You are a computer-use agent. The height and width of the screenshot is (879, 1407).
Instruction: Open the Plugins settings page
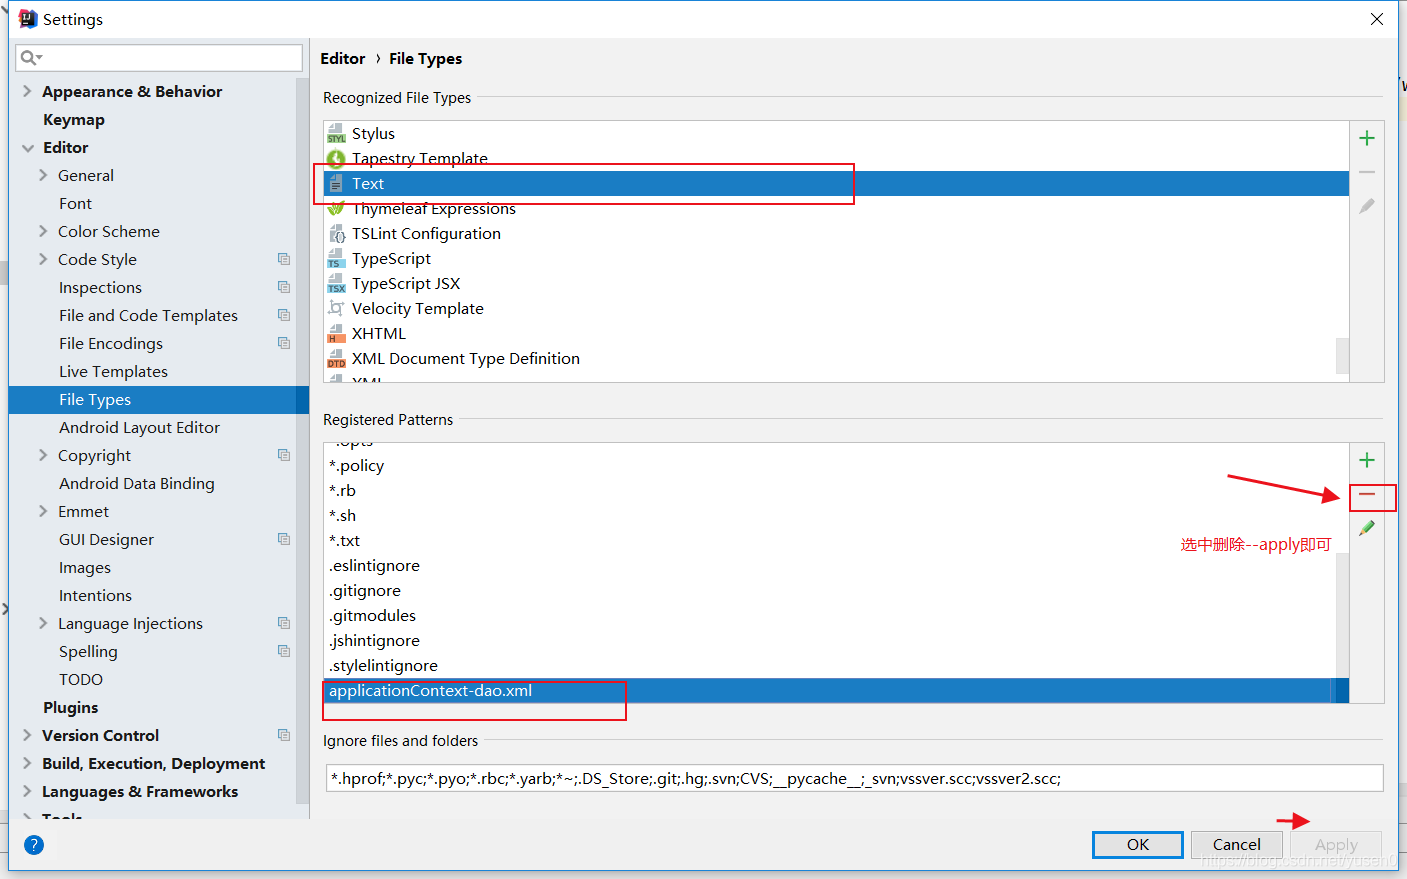click(71, 707)
